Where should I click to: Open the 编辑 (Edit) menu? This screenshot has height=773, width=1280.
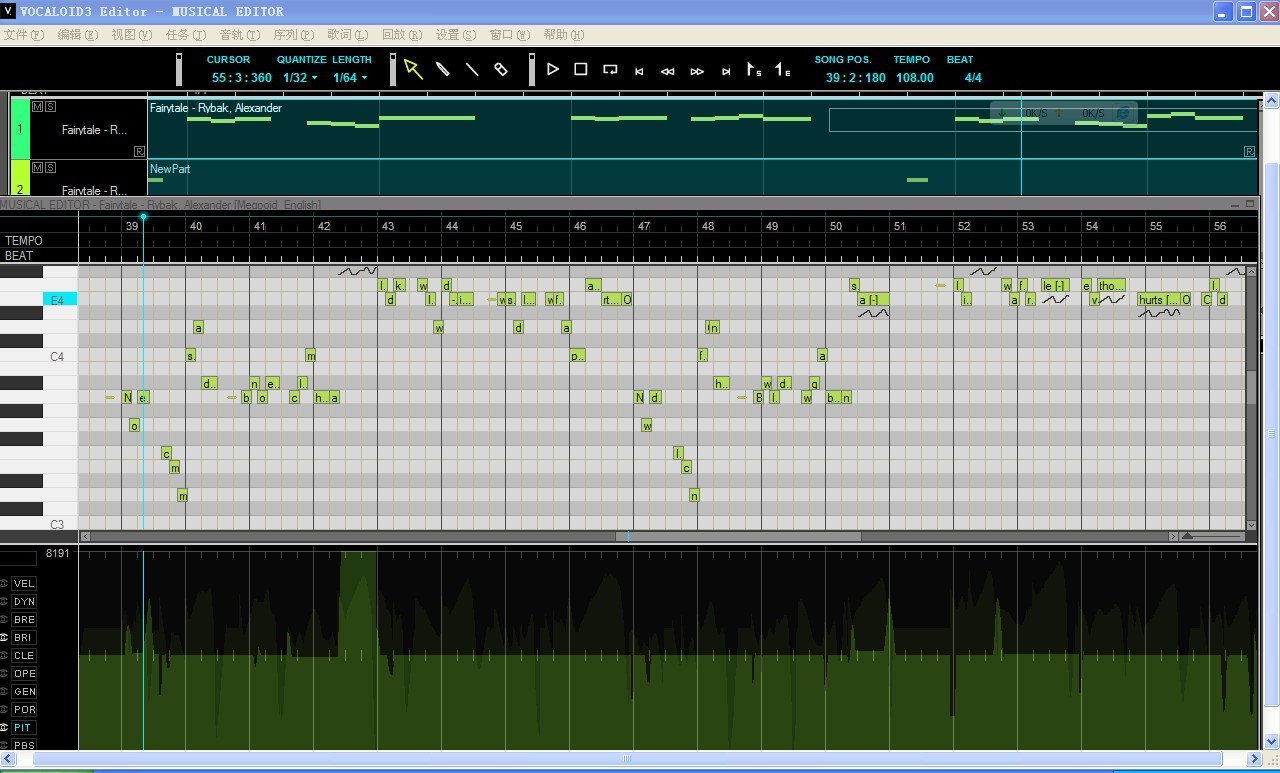[x=78, y=34]
